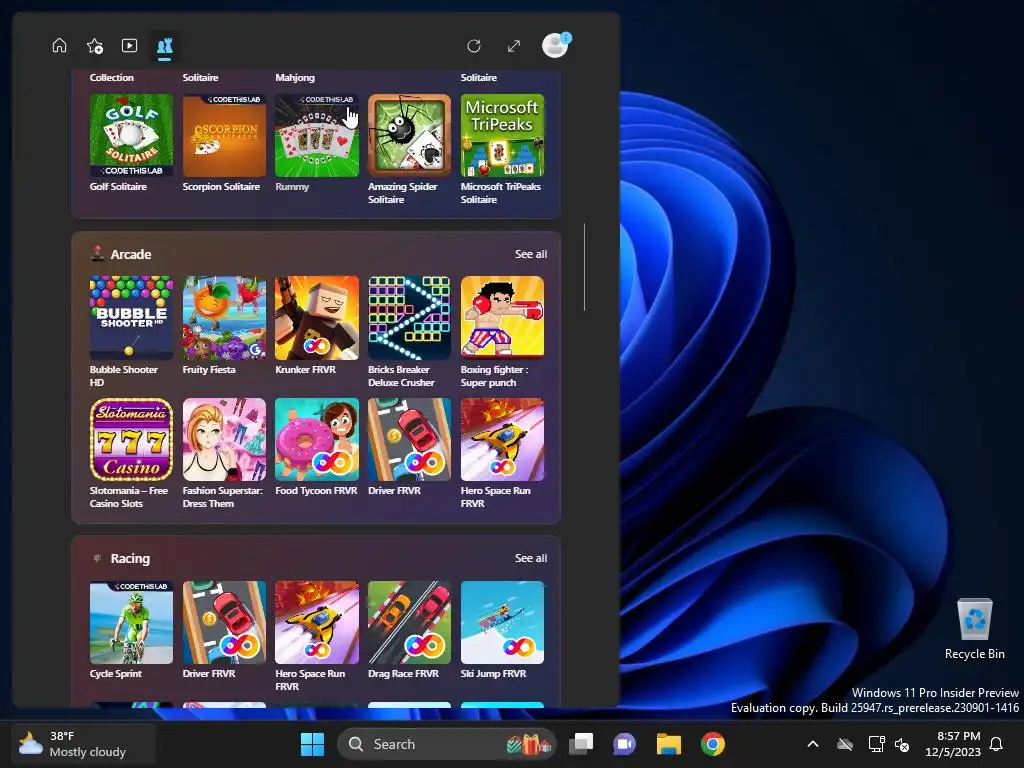The image size is (1024, 768).
Task: Show hidden system tray icons
Action: [x=813, y=744]
